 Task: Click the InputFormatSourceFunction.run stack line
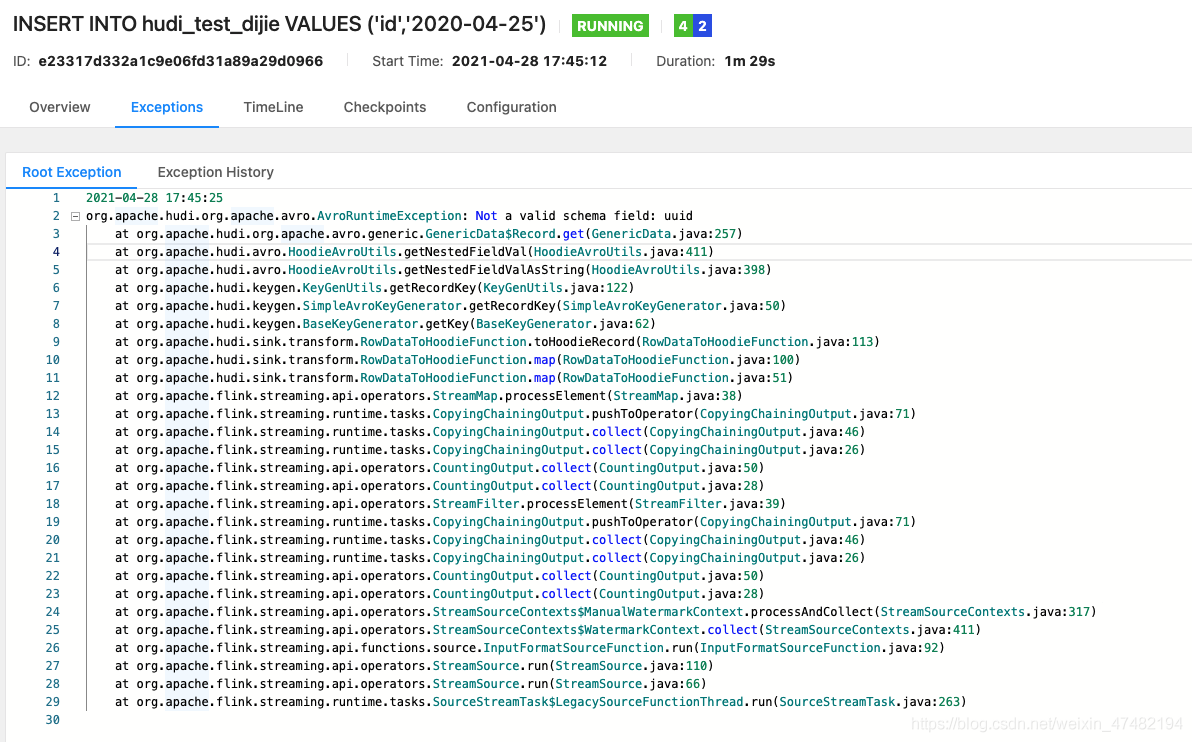530,648
